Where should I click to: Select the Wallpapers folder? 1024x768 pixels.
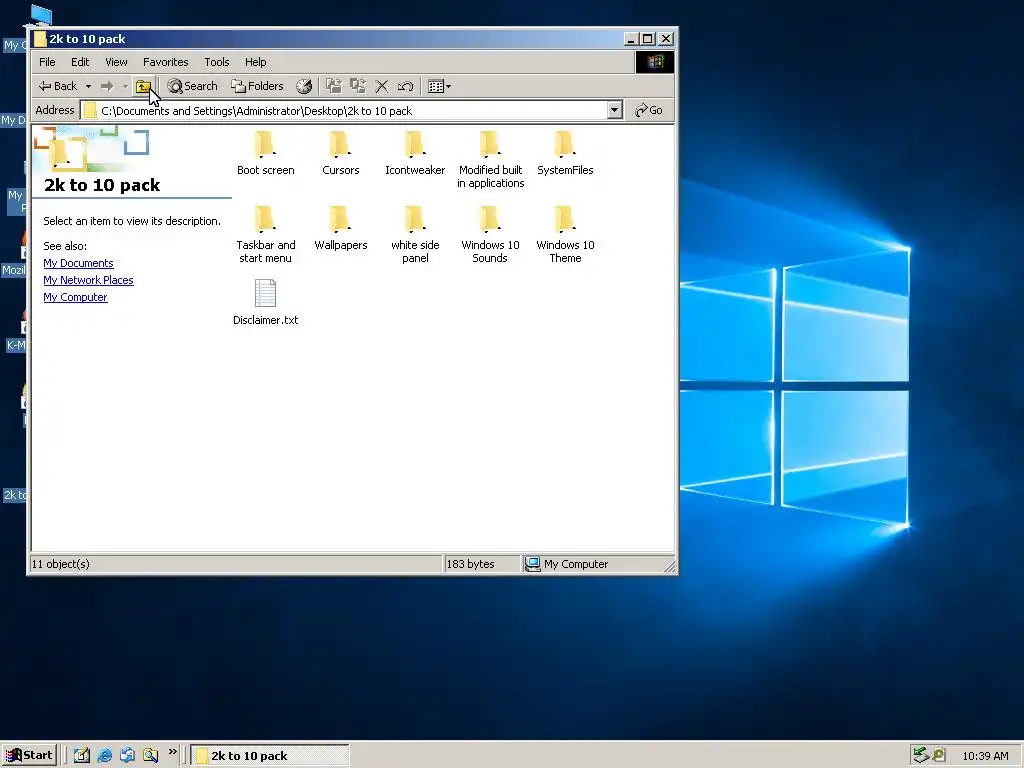pyautogui.click(x=340, y=228)
